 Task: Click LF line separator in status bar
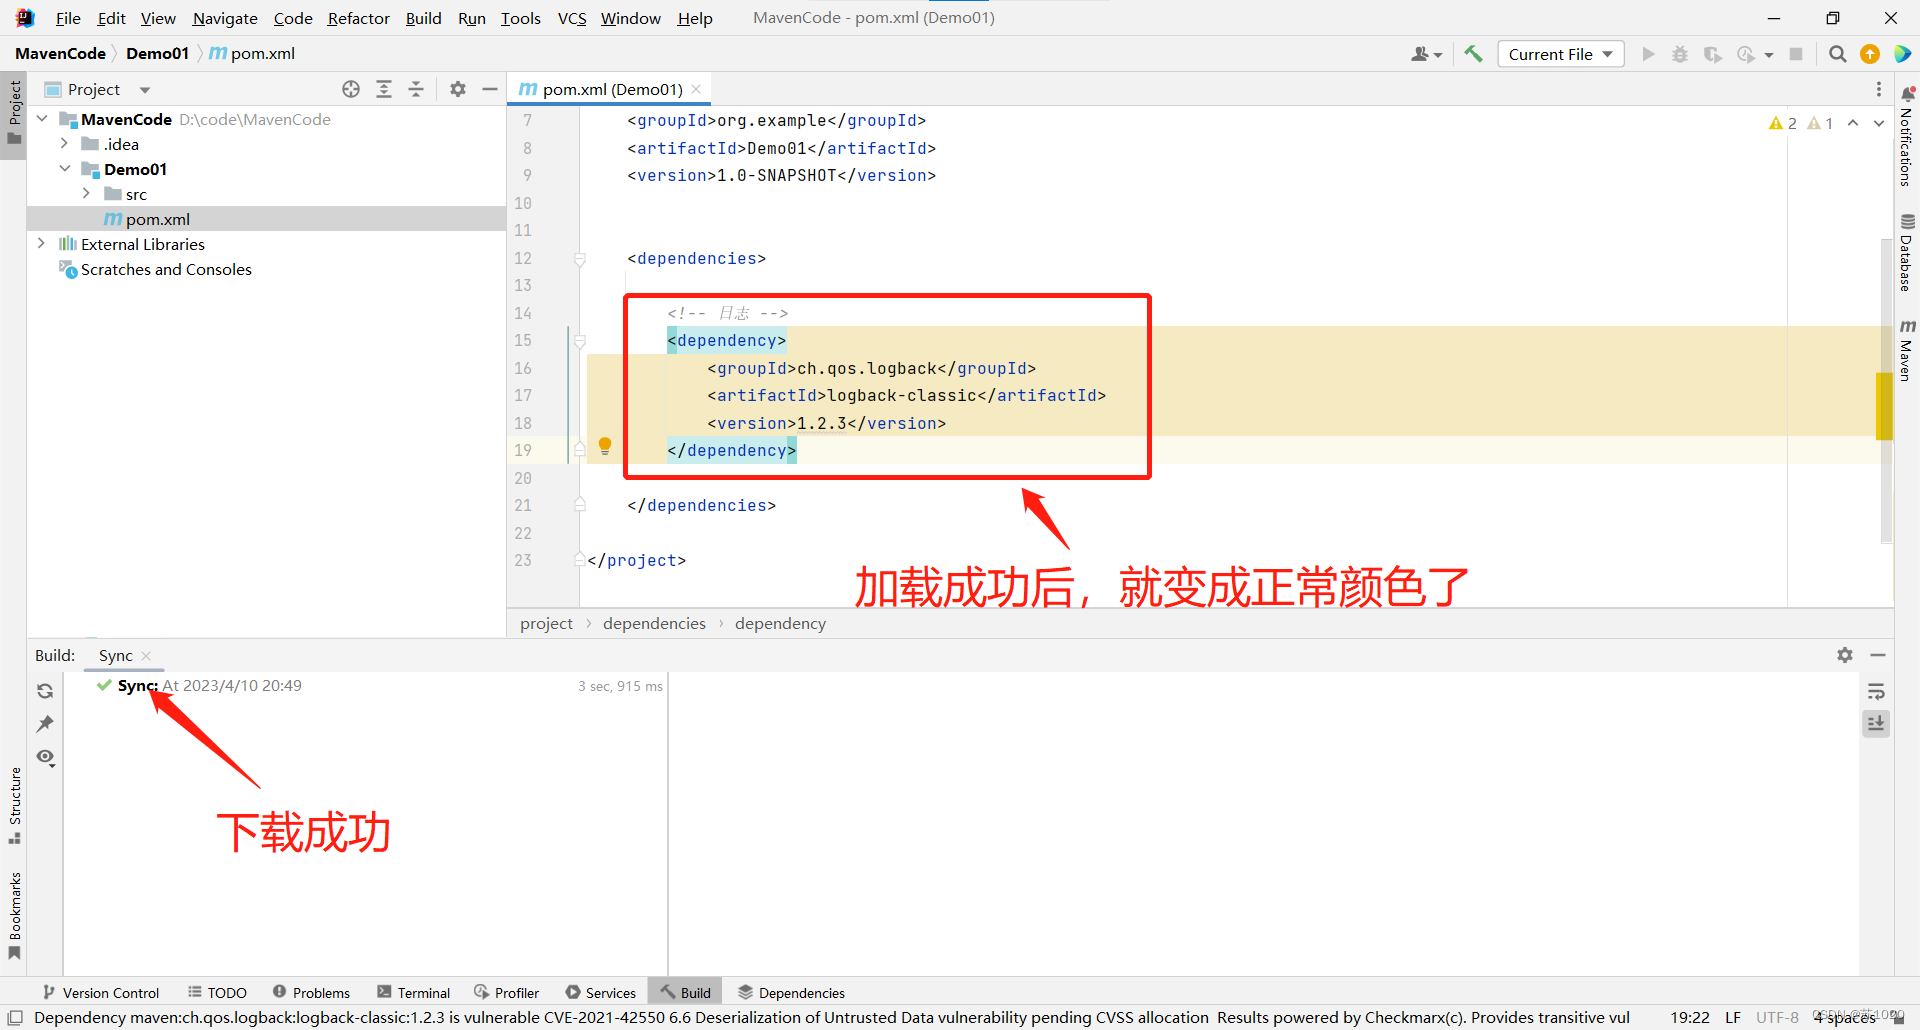click(1733, 1018)
